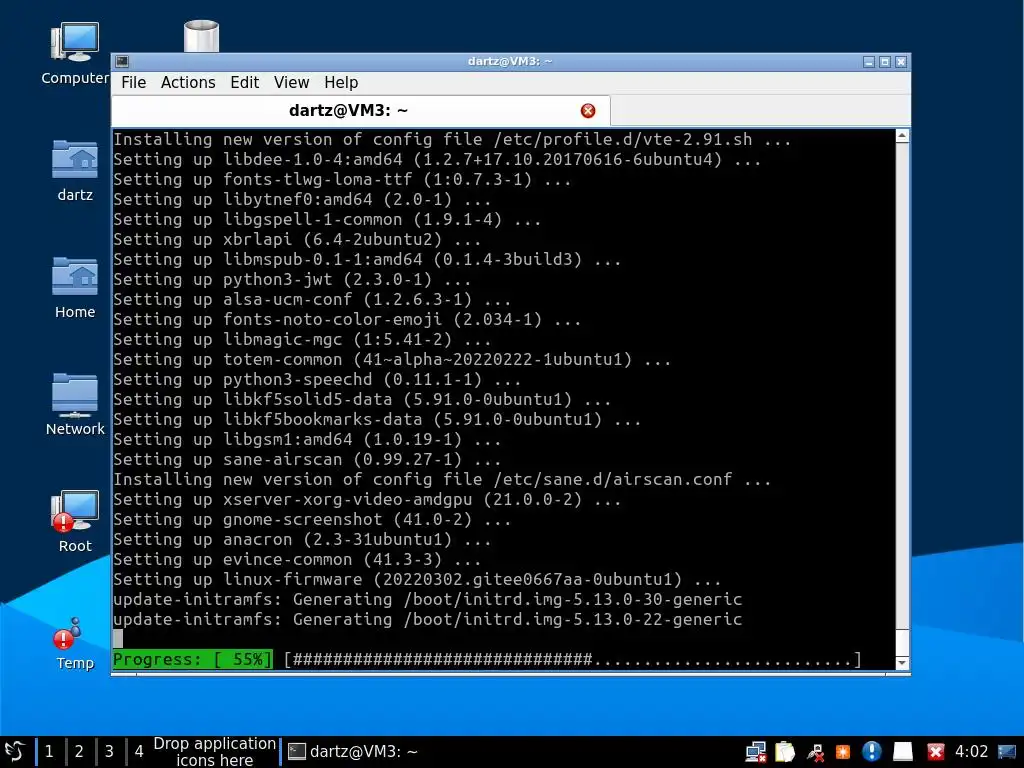Screen dimensions: 1024x768
Task: Open the dartz folder icon
Action: (x=74, y=170)
